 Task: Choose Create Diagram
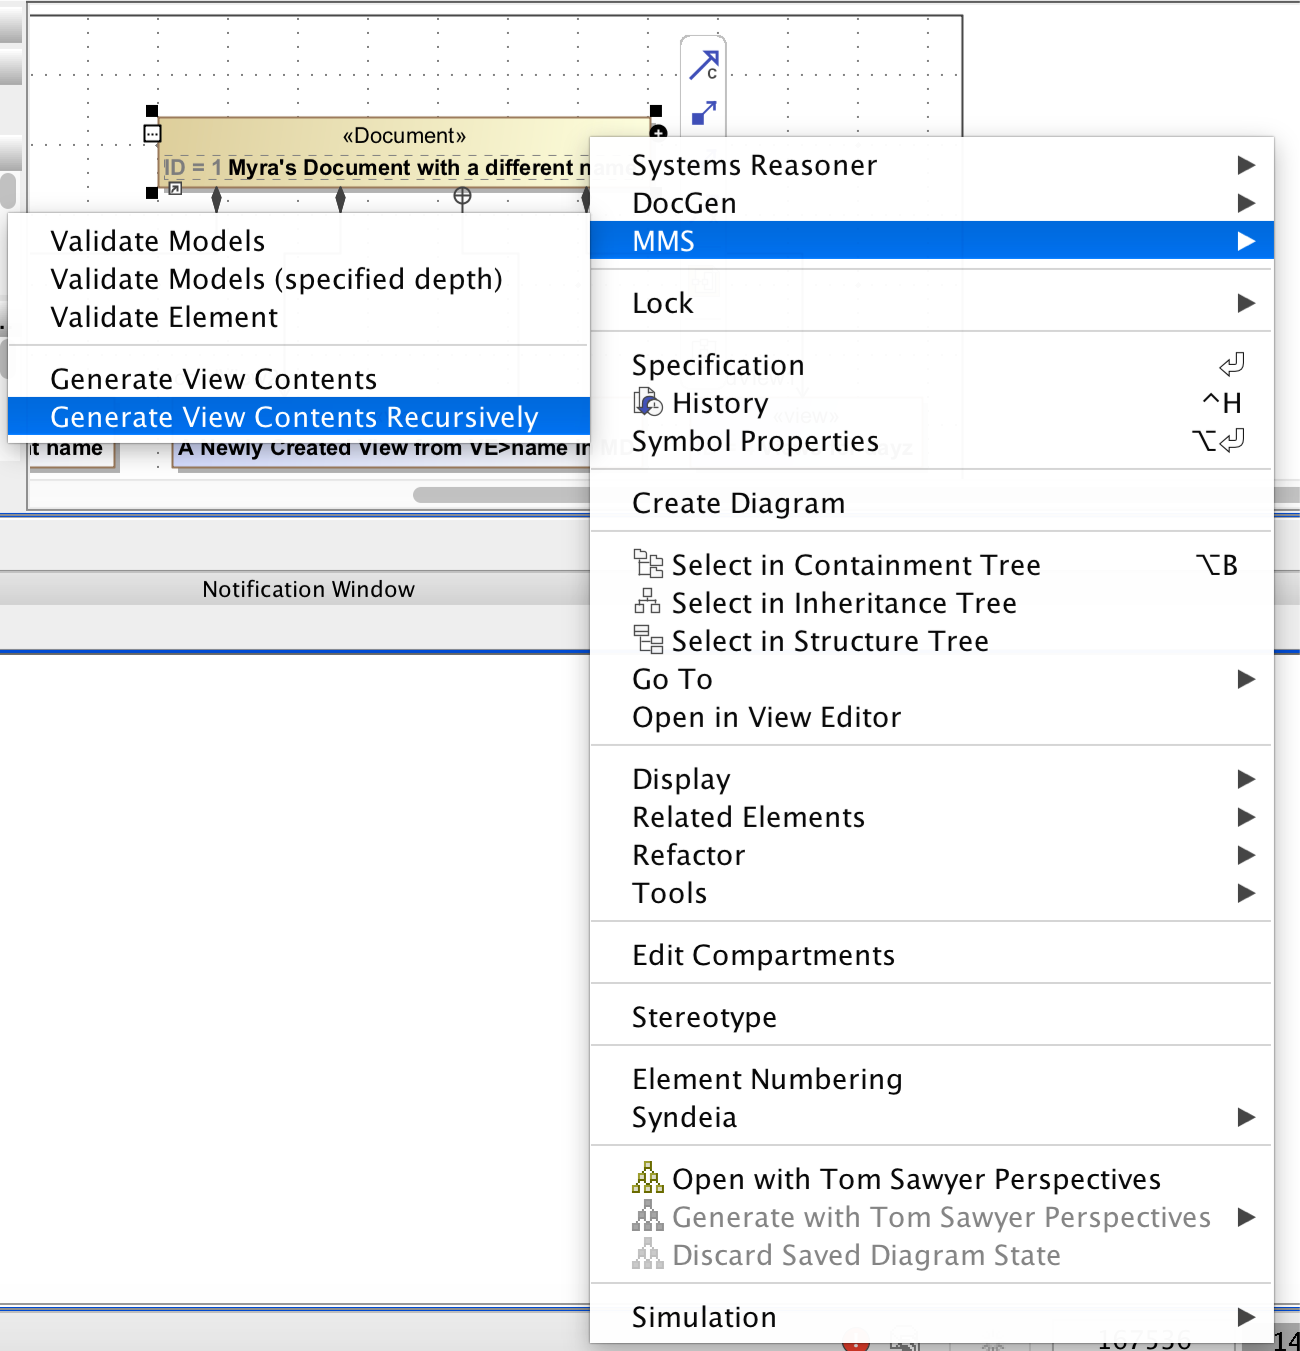931,503
